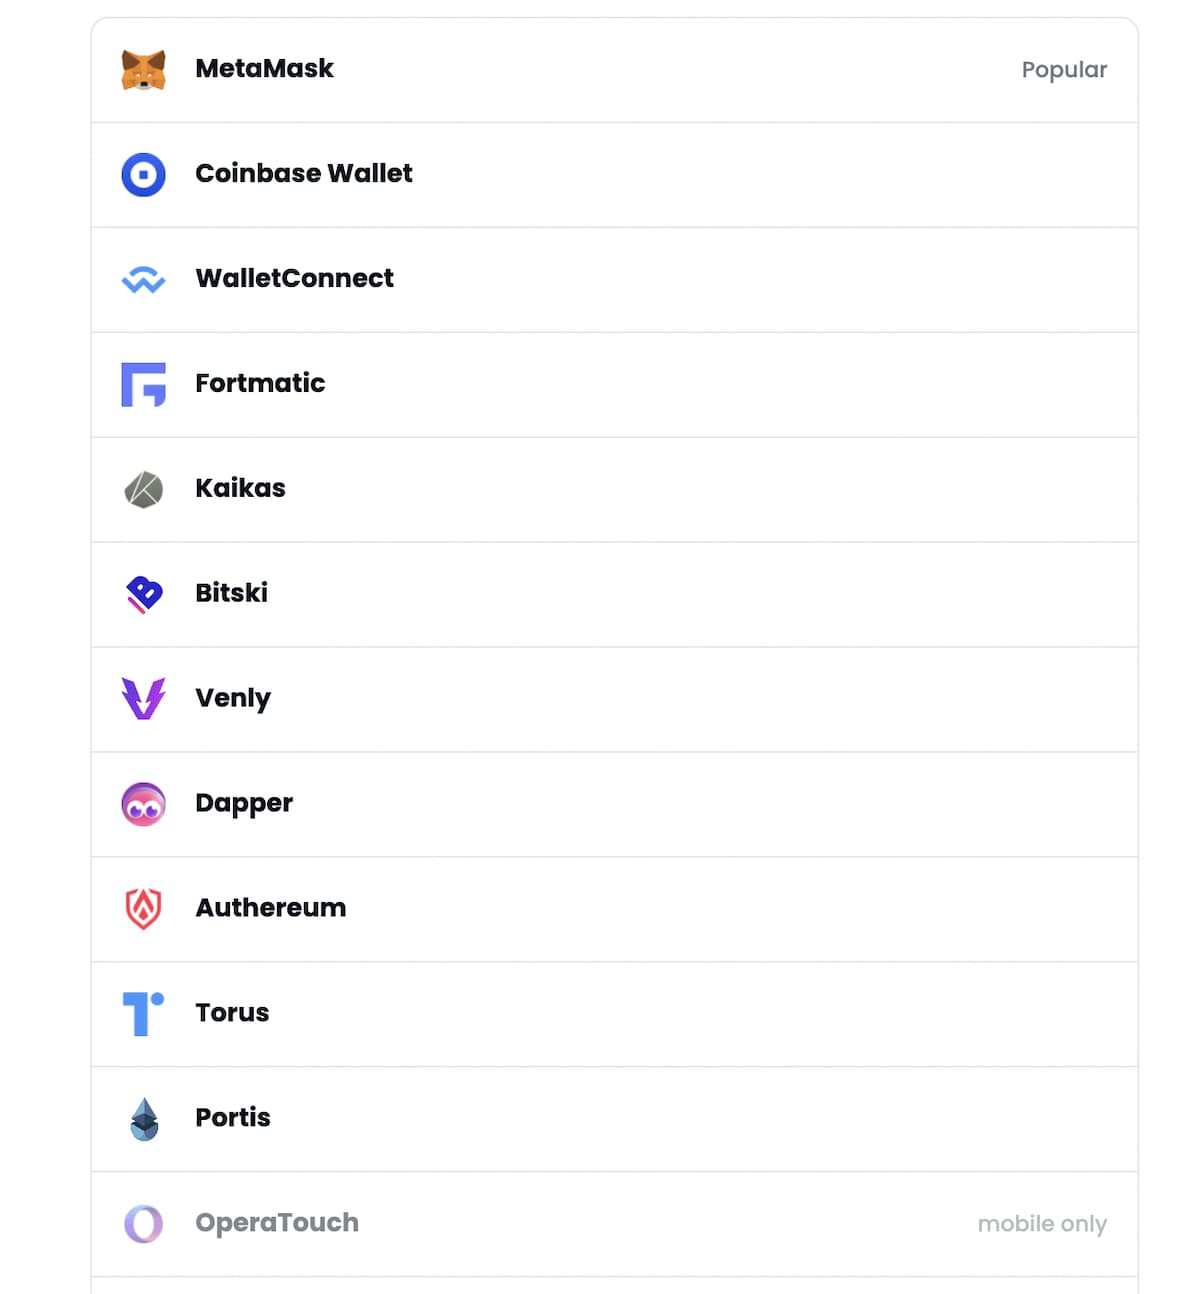
Task: Click the Authereum red shield icon
Action: click(143, 909)
